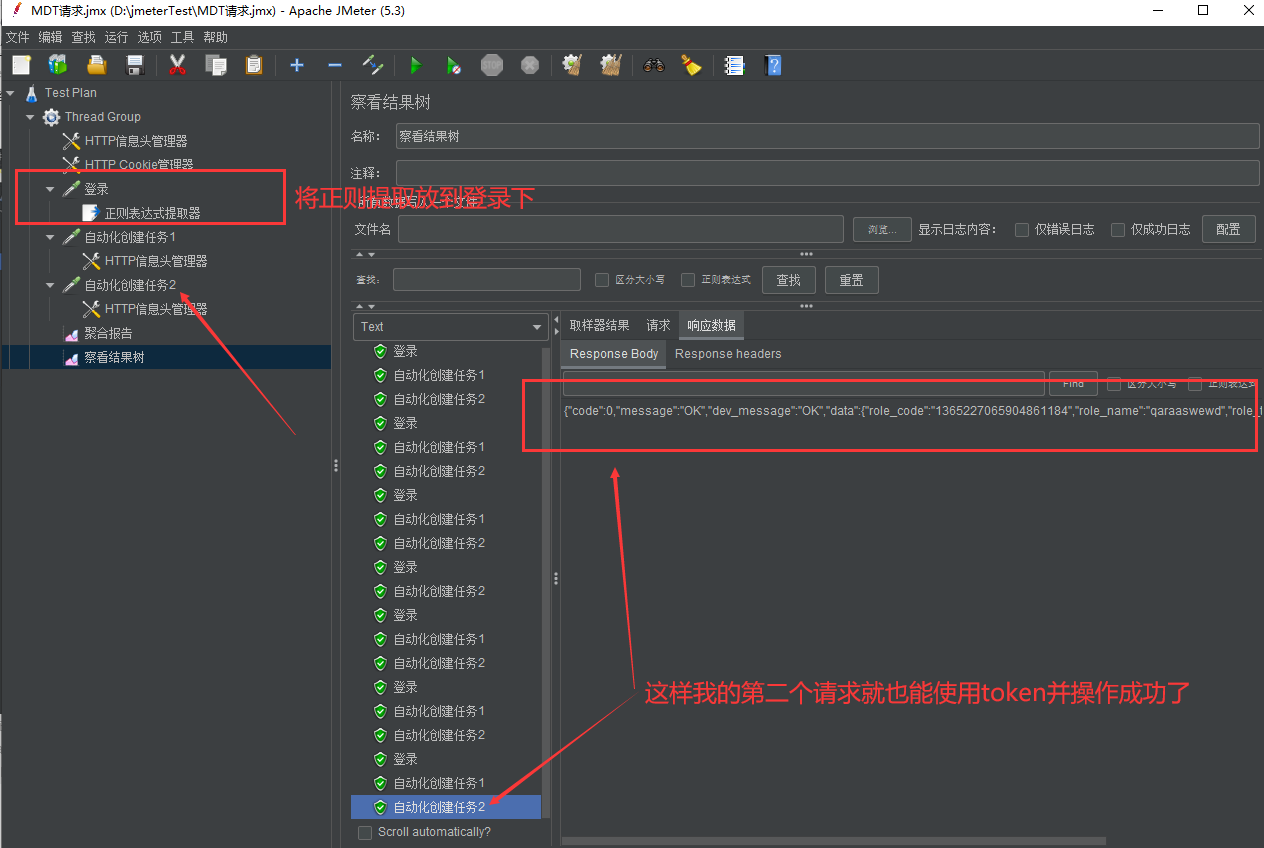Select 察看结果树 in the test tree
Screen dimensions: 1264x848
pos(114,357)
